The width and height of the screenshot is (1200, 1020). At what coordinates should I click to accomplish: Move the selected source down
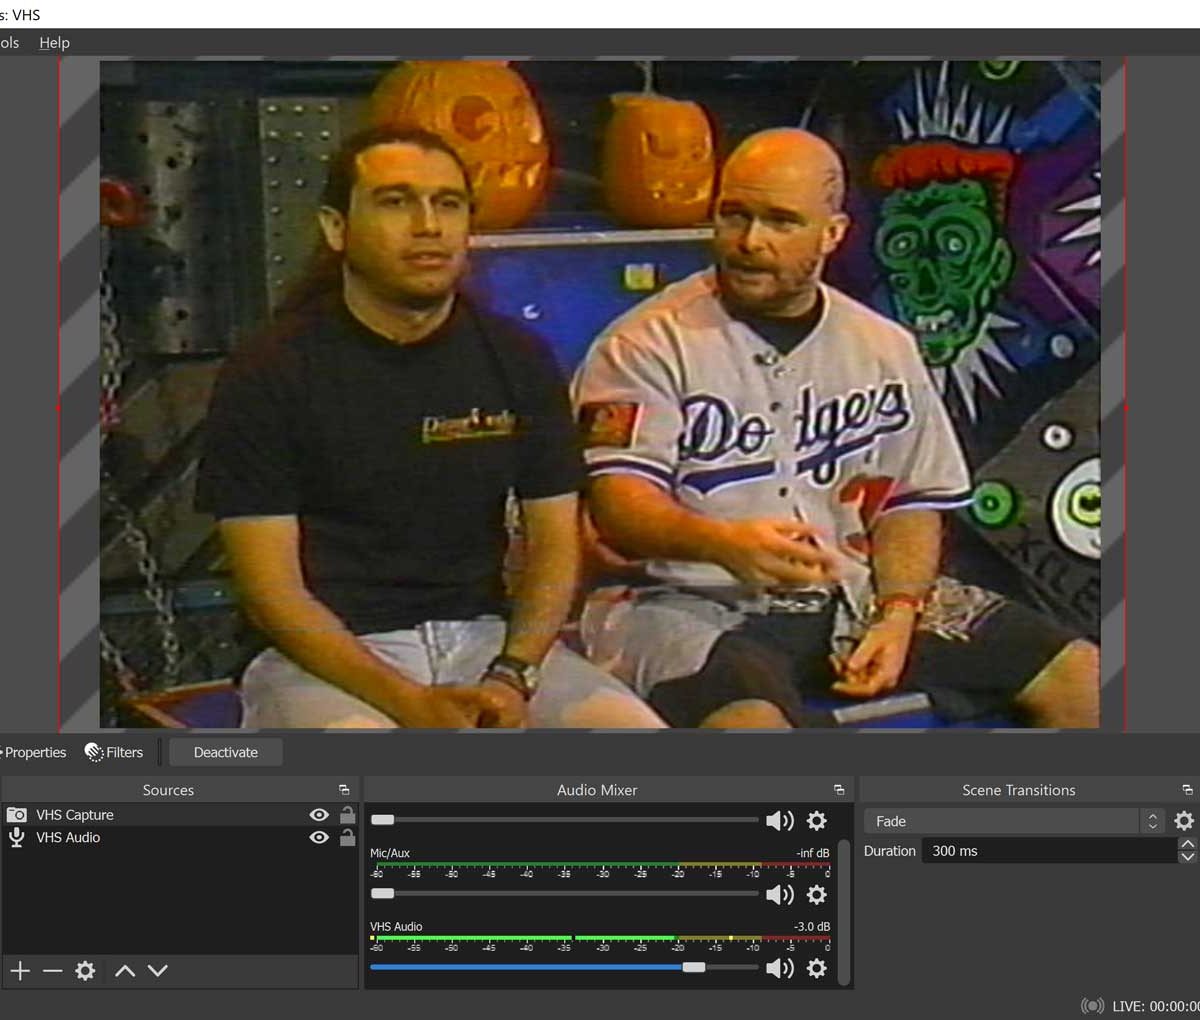coord(158,971)
